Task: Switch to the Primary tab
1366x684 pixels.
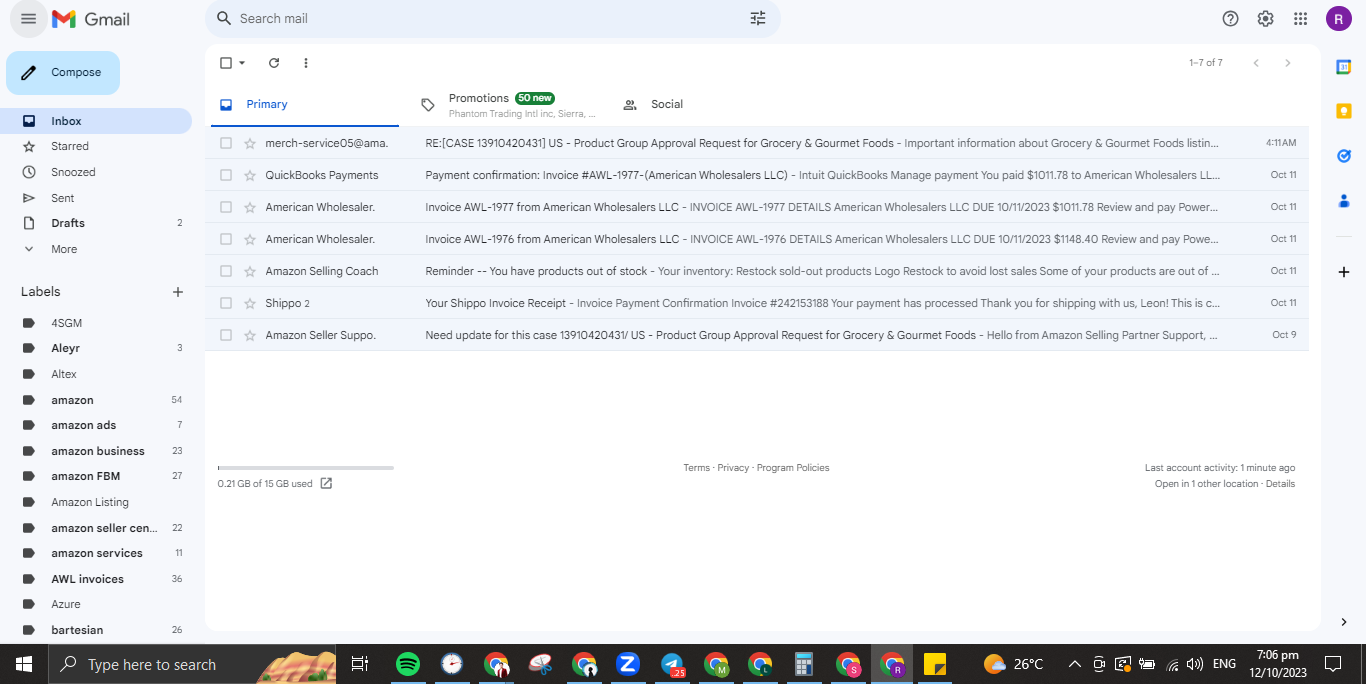Action: point(303,104)
